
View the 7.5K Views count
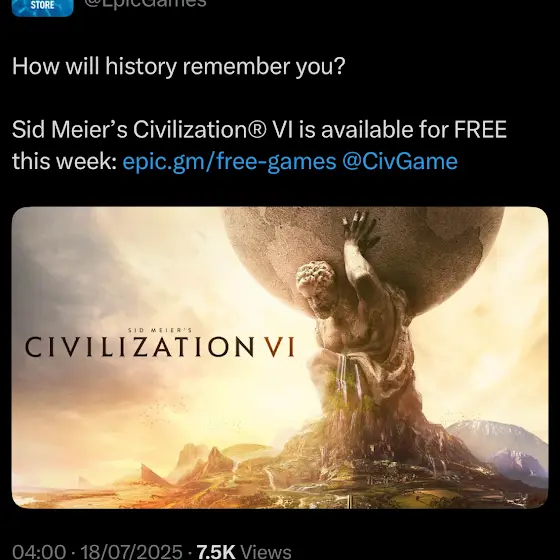[244, 552]
